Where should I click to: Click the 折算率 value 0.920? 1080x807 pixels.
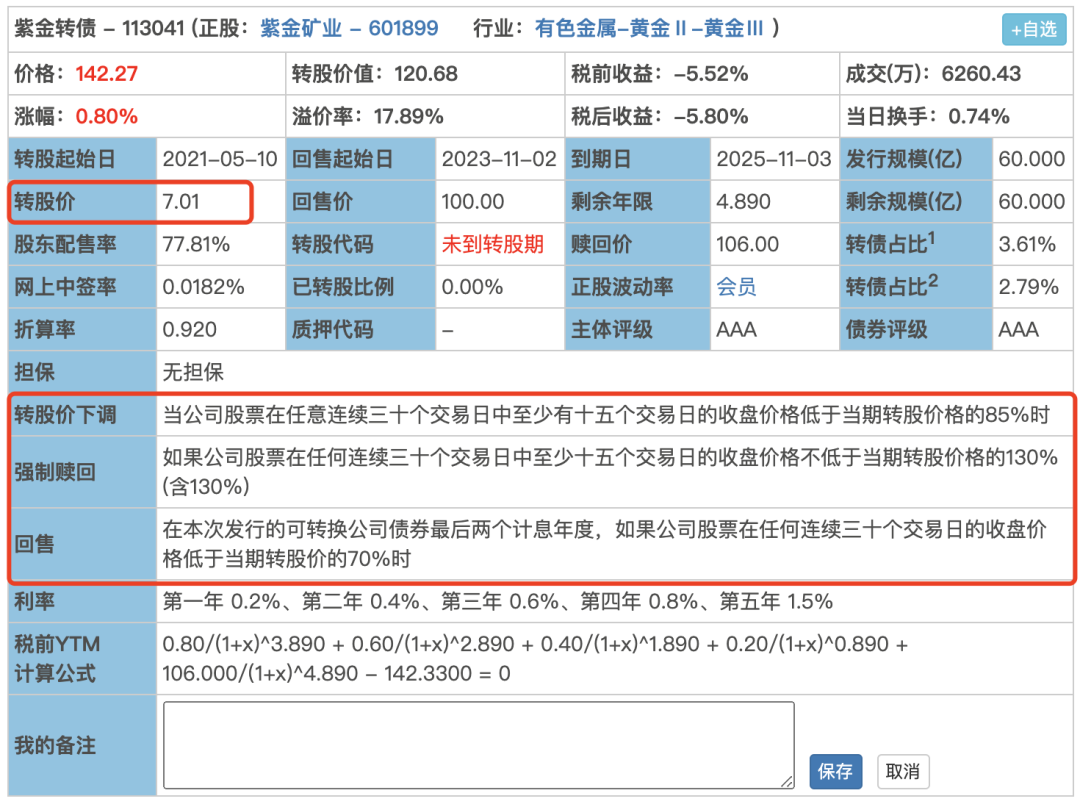pyautogui.click(x=189, y=330)
